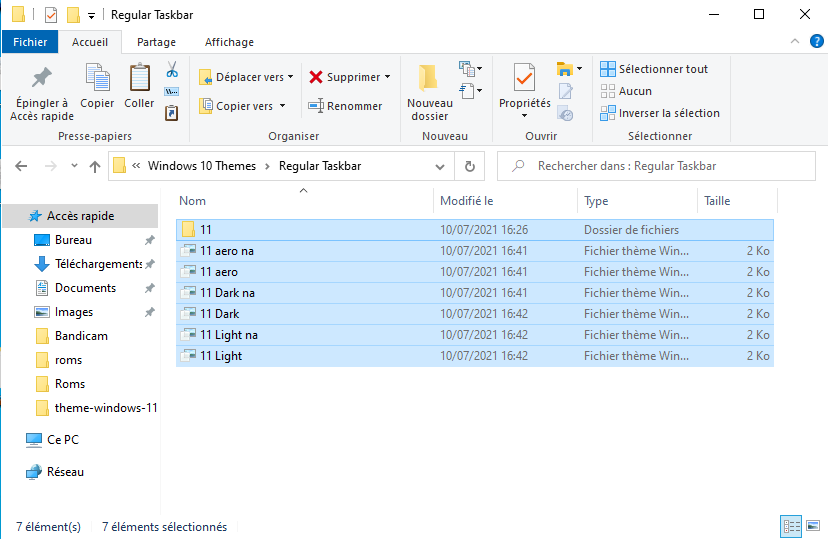Screen dimensions: 829x539
Task: Open address bar history dropdown
Action: click(x=439, y=167)
